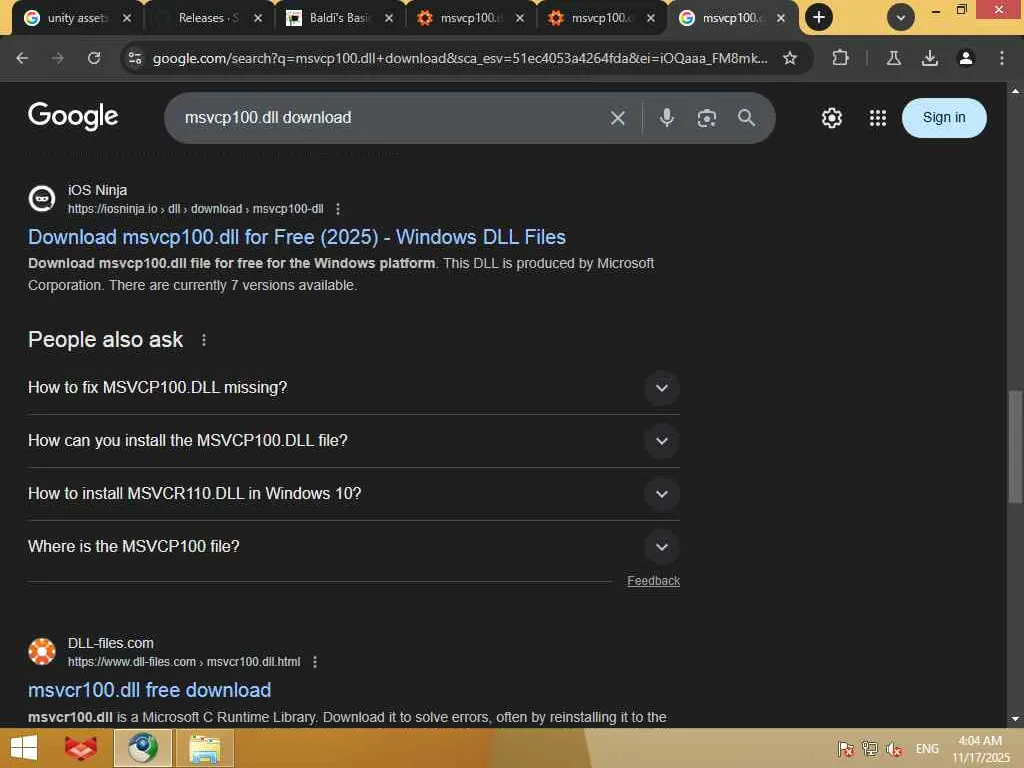Screen dimensions: 1024x768
Task: Open the Windows Start button
Action: (x=24, y=748)
